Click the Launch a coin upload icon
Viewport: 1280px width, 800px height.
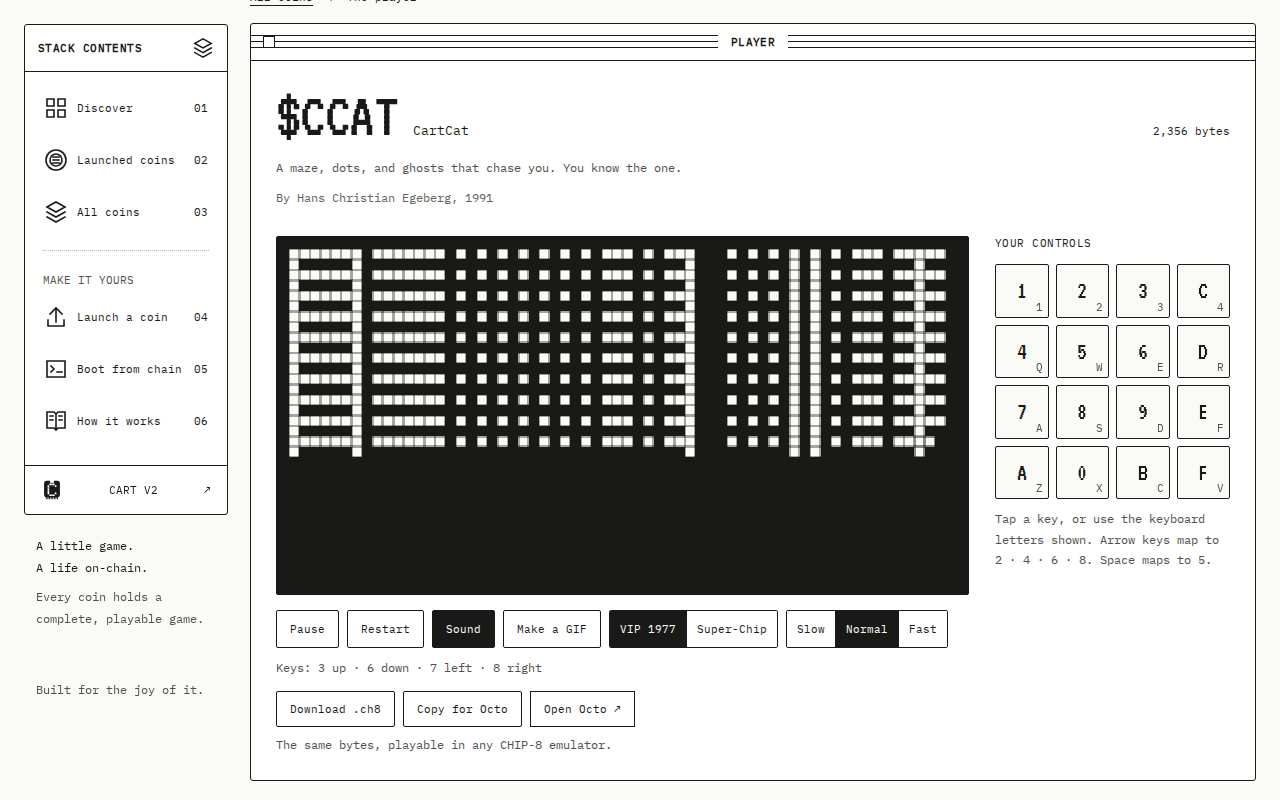click(x=56, y=317)
